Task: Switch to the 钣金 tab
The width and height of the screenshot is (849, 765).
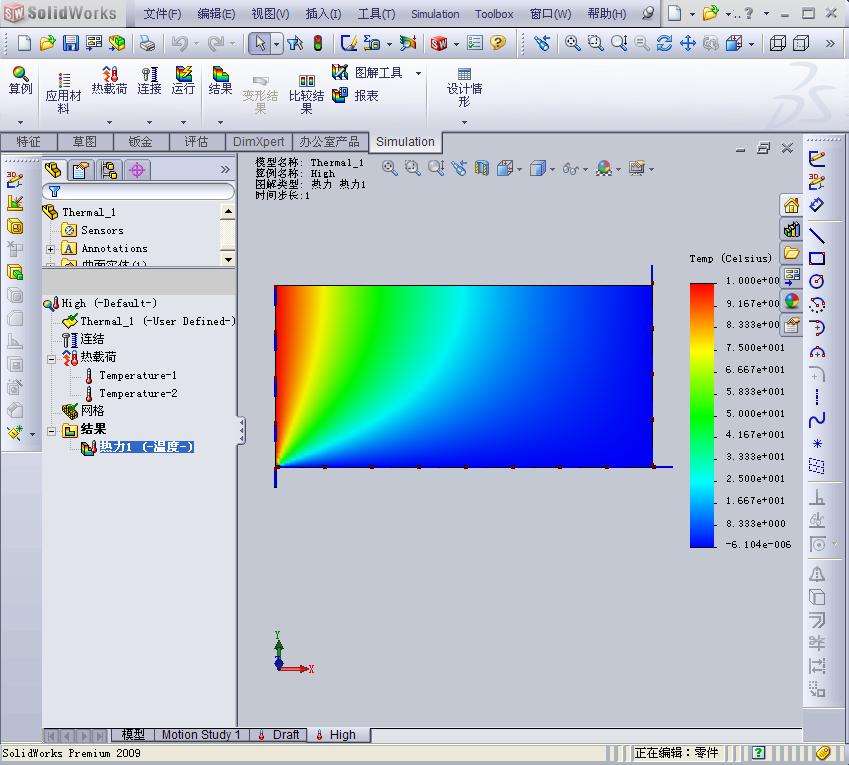Action: click(x=140, y=142)
